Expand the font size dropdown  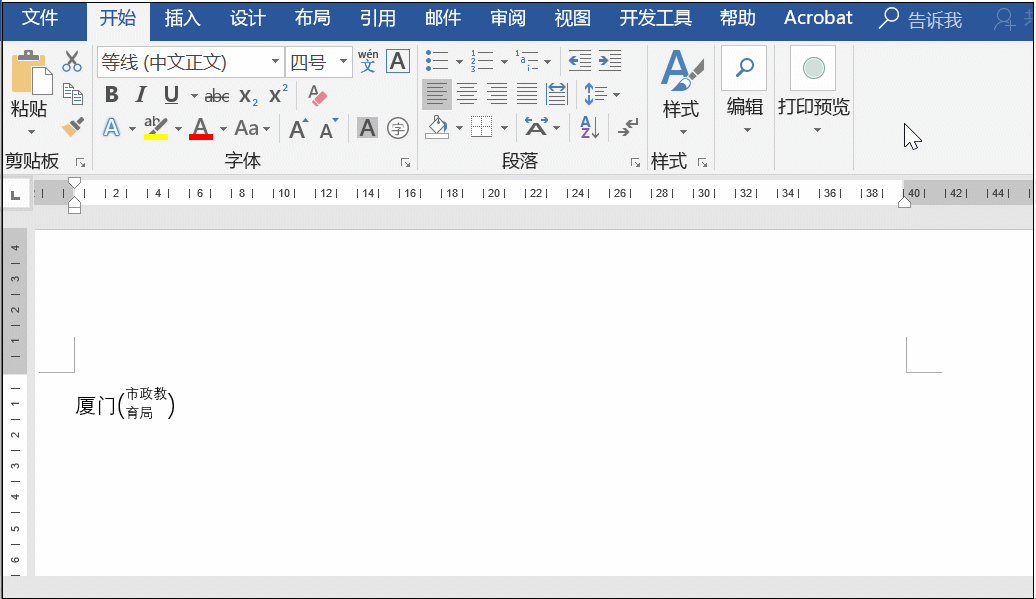pos(344,62)
